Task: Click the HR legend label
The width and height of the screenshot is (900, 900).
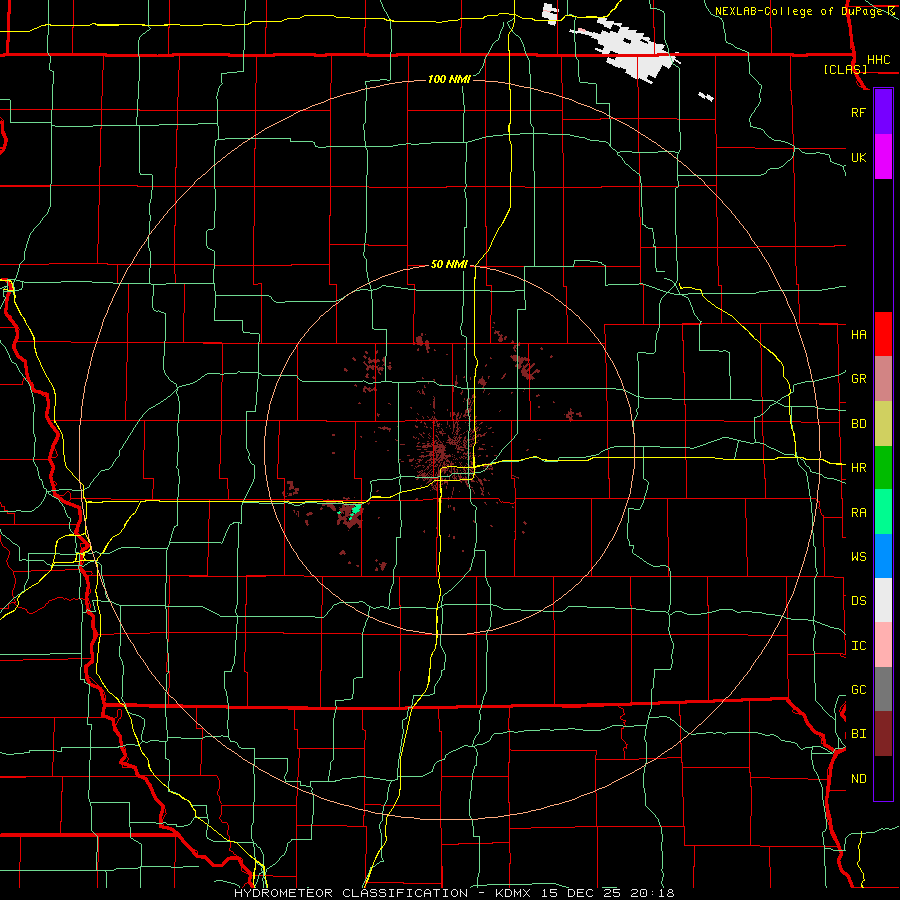Action: pyautogui.click(x=858, y=468)
